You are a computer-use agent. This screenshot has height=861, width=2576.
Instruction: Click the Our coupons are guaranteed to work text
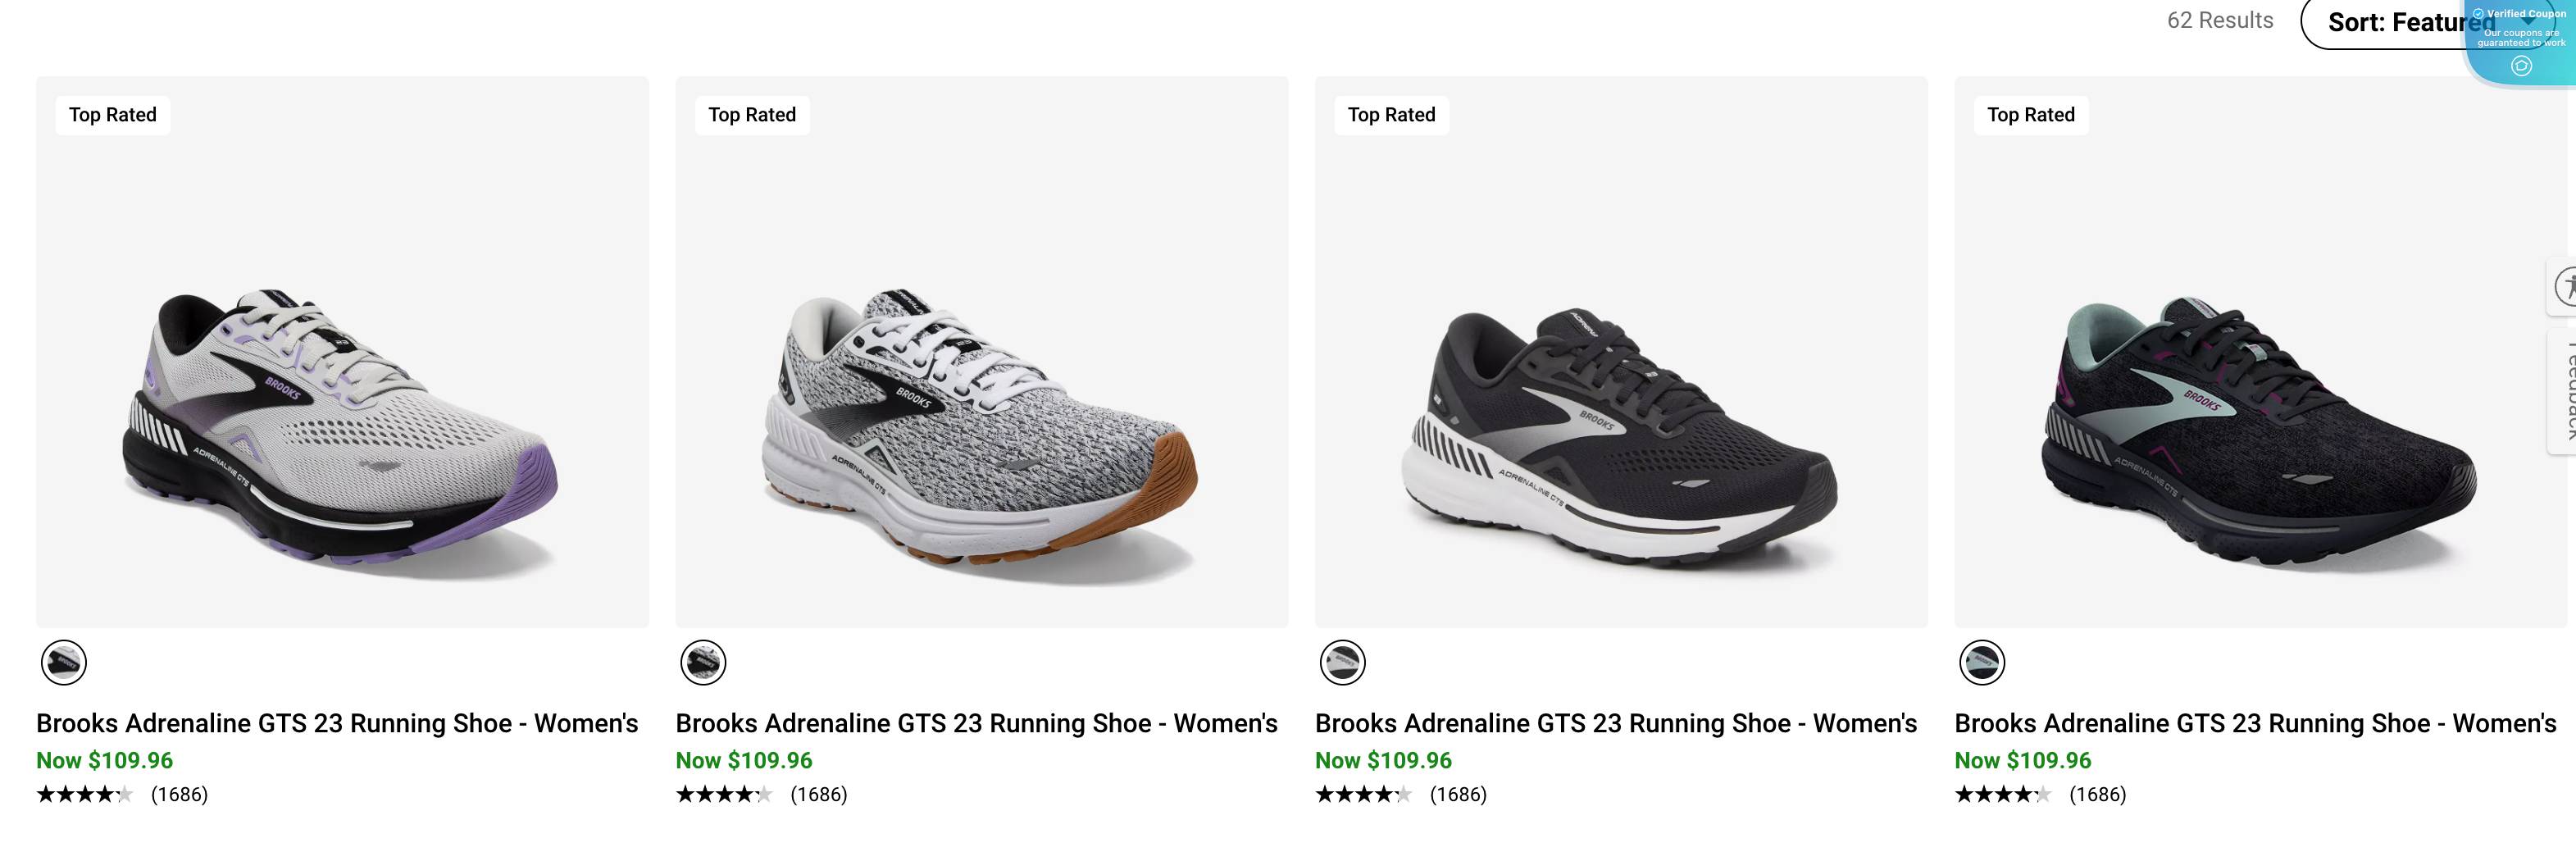2522,38
